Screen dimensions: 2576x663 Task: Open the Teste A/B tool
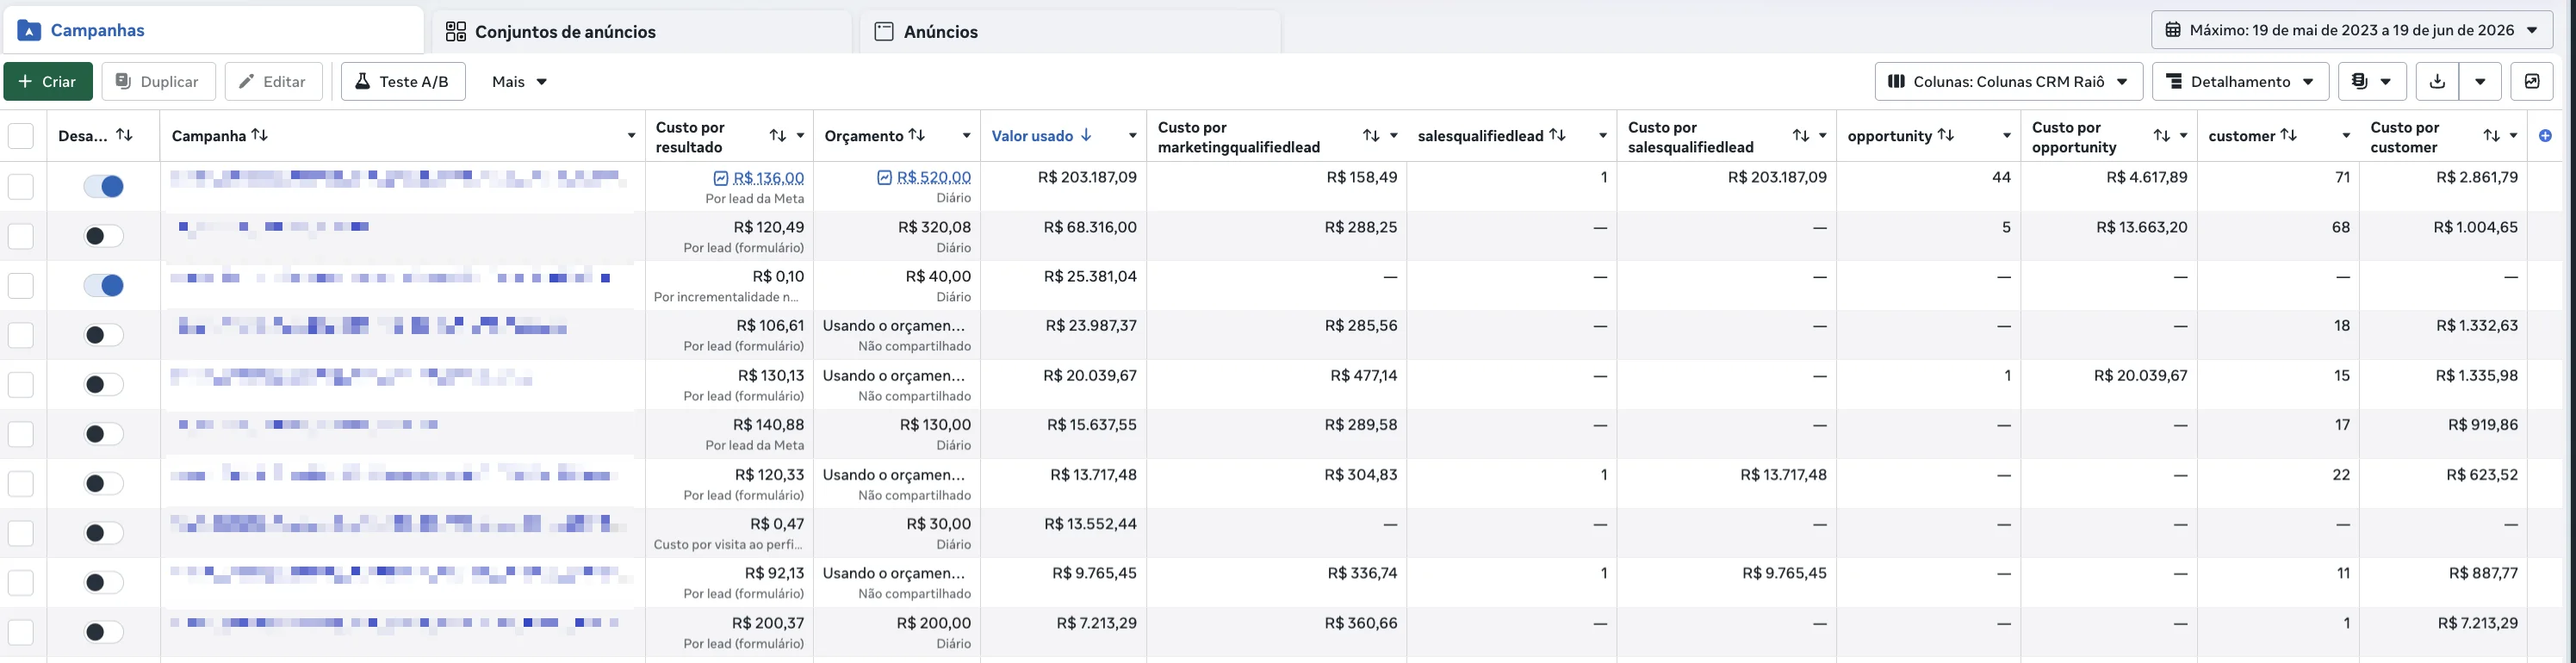[403, 81]
